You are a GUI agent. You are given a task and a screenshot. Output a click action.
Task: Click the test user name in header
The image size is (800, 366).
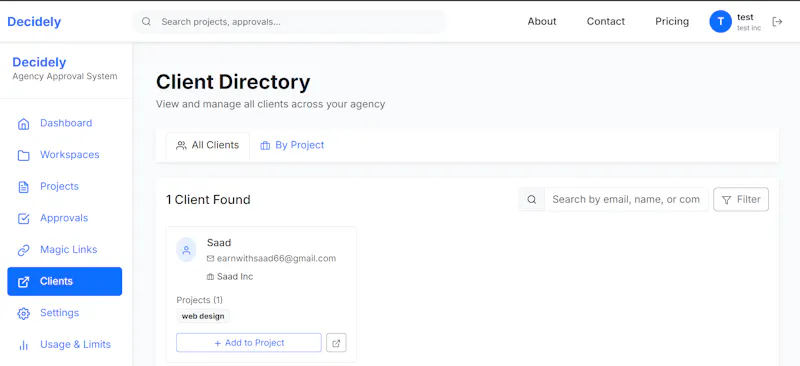pos(745,17)
